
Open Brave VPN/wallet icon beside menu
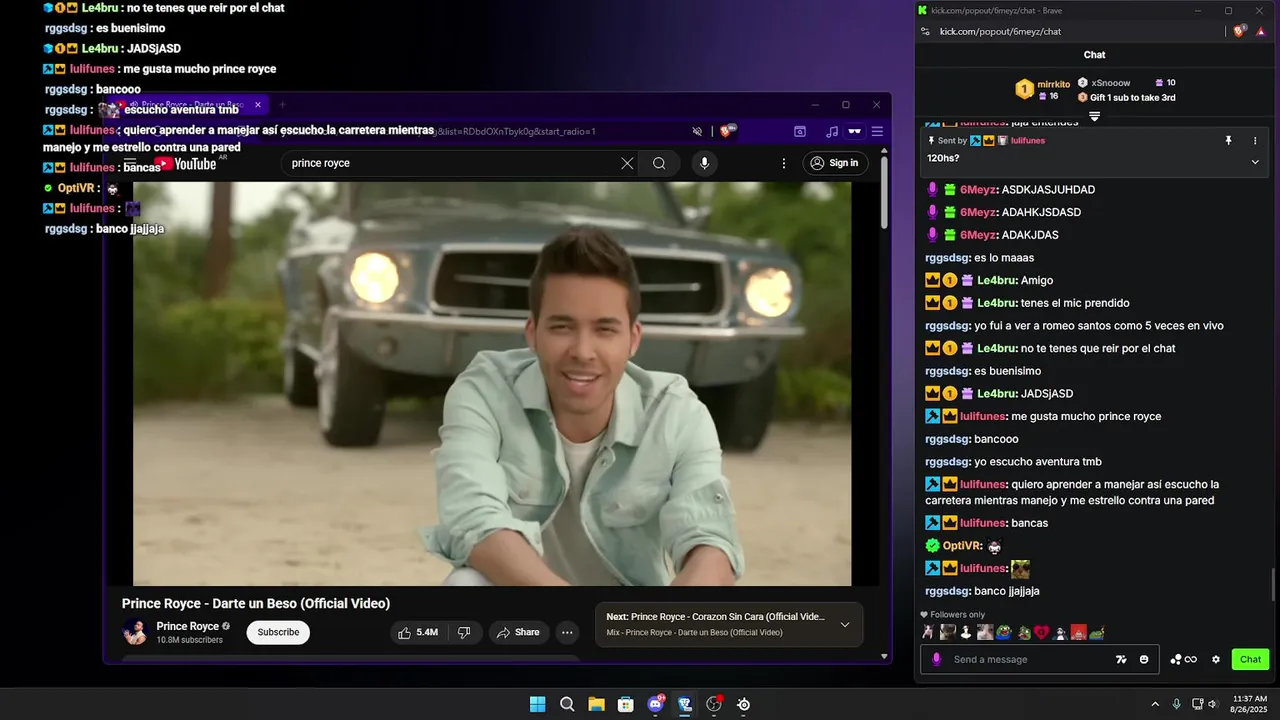coord(854,131)
